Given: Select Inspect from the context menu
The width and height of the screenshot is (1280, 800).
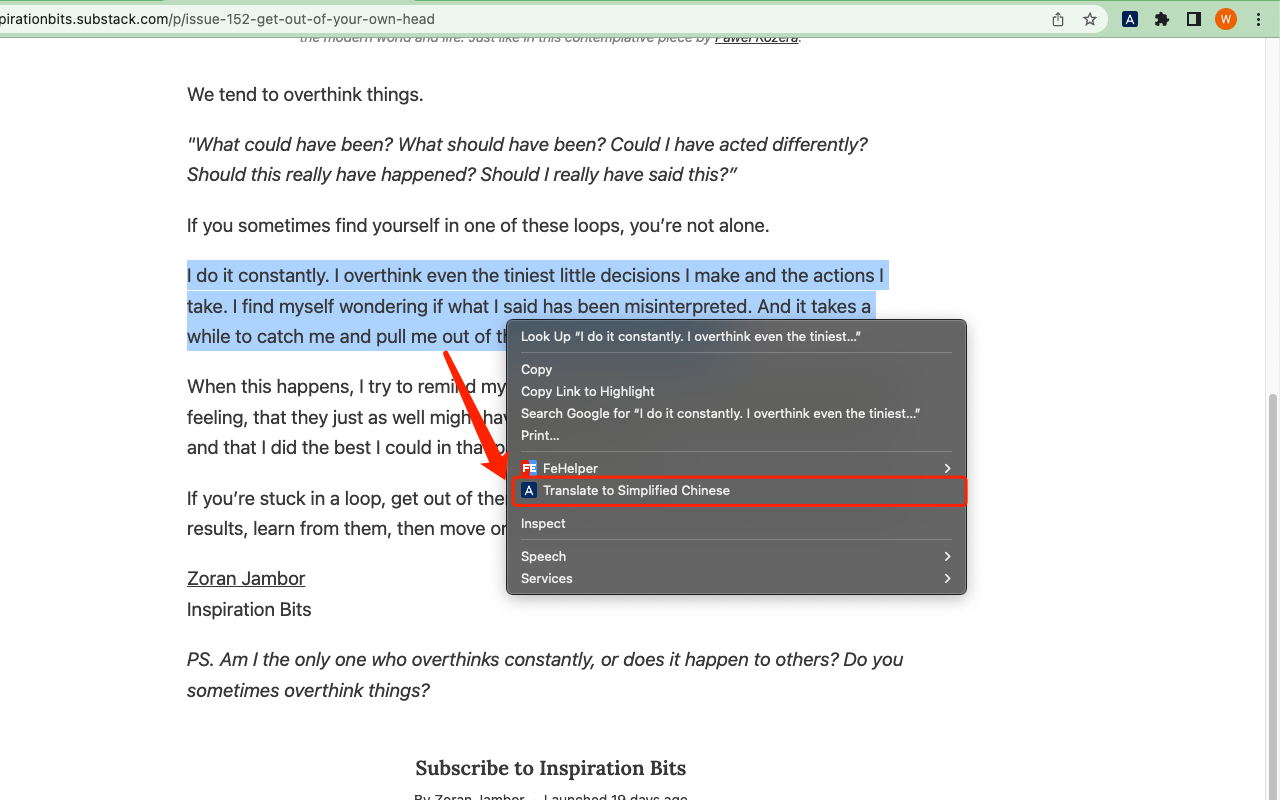Looking at the screenshot, I should (736, 523).
